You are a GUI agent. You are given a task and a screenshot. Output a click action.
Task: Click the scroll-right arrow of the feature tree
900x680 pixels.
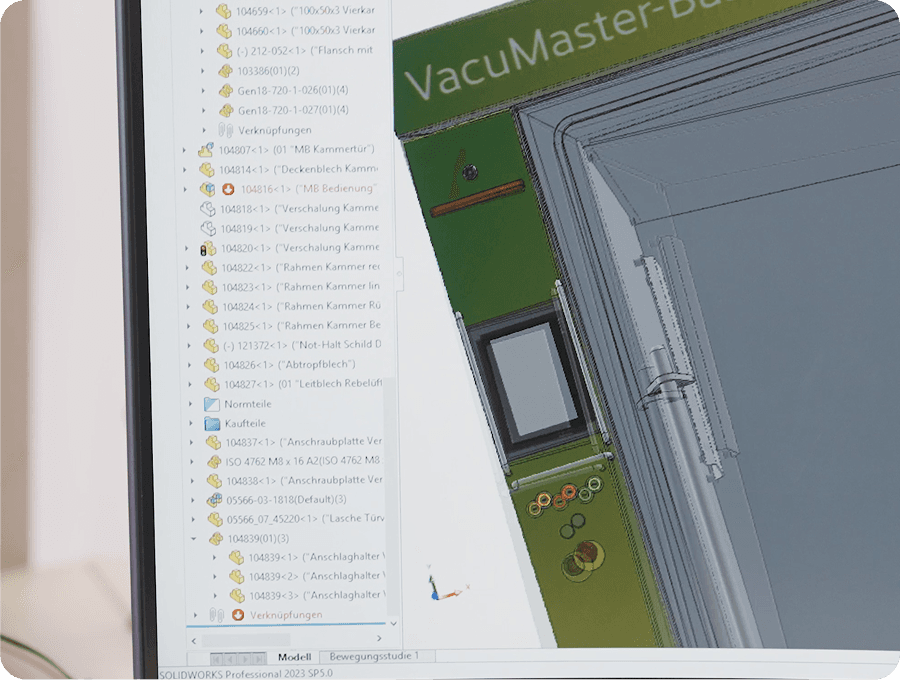pos(379,638)
